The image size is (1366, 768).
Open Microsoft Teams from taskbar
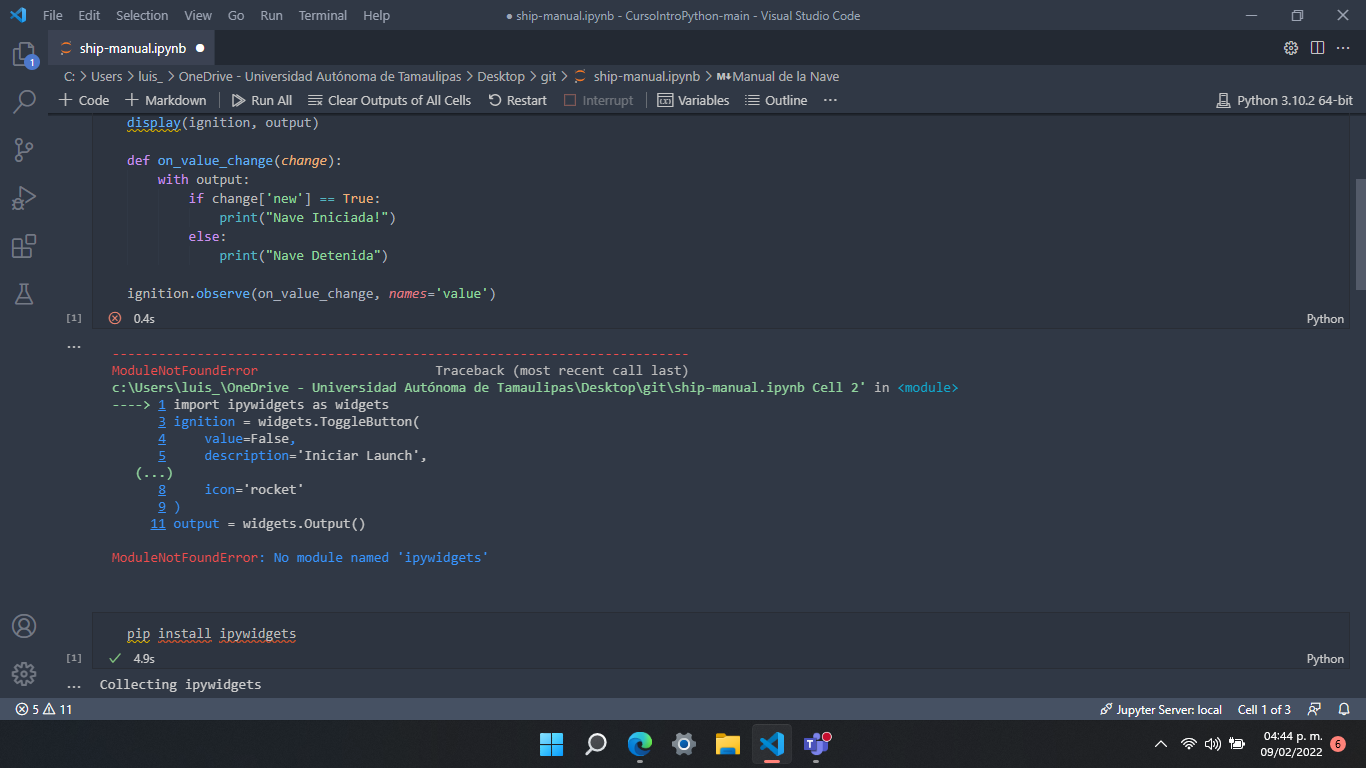point(817,744)
